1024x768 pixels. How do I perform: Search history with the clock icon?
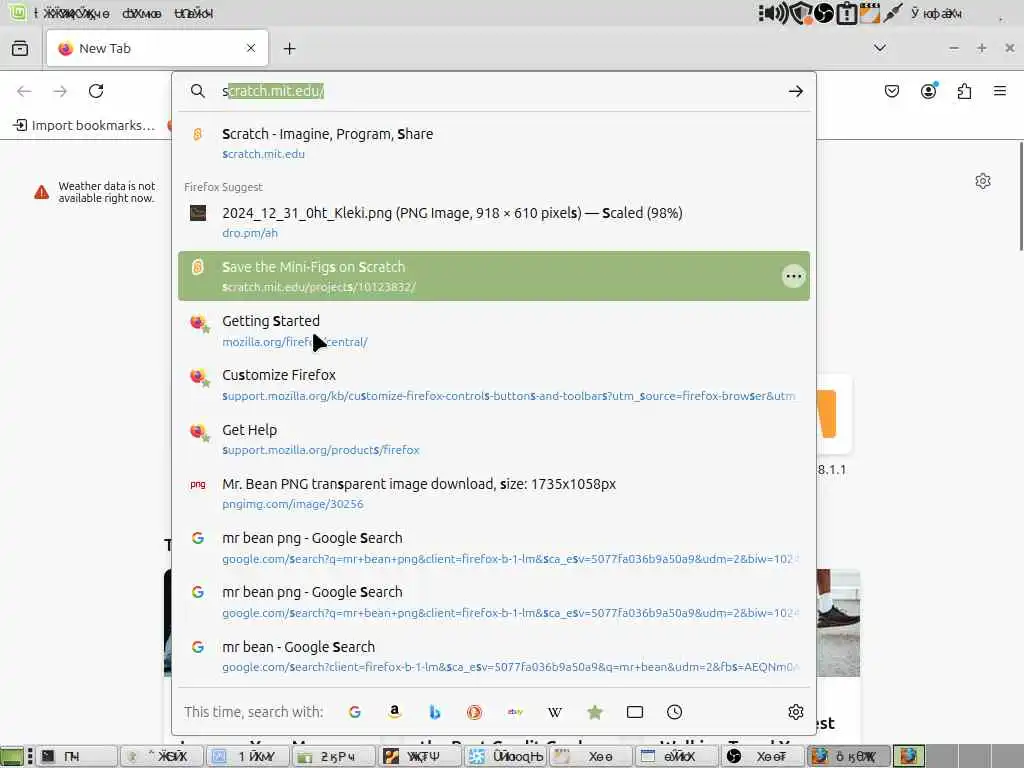[x=675, y=712]
